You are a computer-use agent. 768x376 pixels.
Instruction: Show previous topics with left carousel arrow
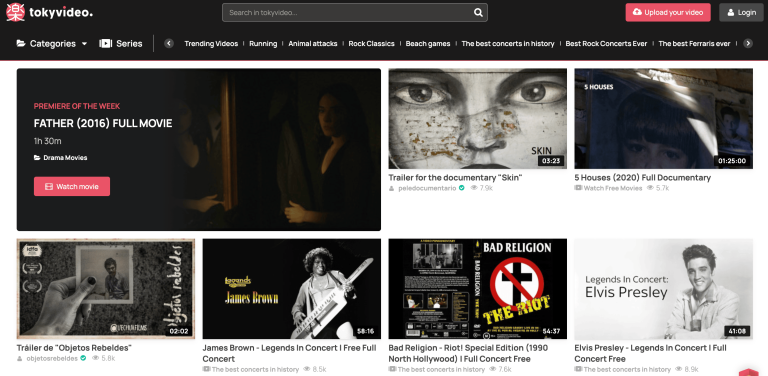[x=169, y=44]
